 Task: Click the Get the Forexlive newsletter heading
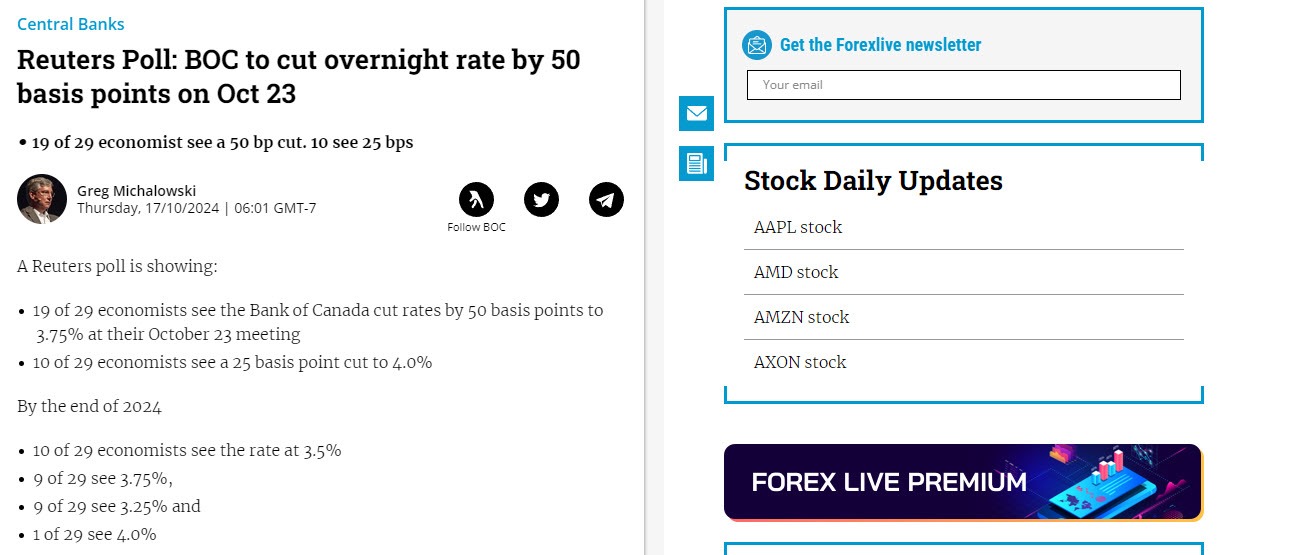coord(880,45)
